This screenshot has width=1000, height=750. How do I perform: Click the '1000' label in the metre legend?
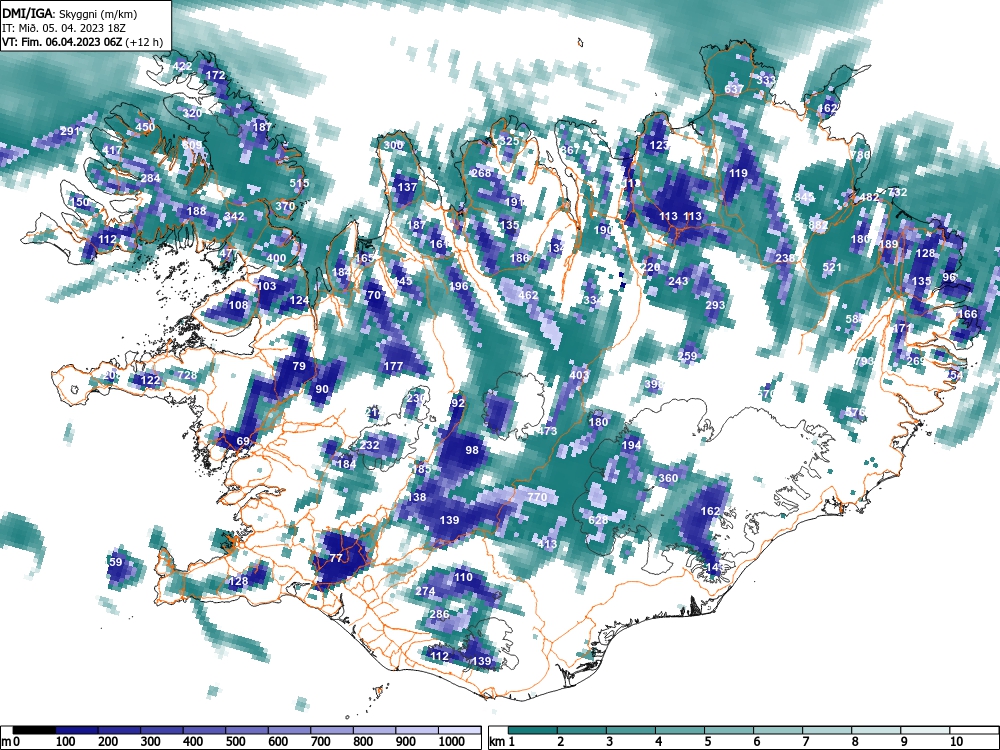click(x=452, y=741)
